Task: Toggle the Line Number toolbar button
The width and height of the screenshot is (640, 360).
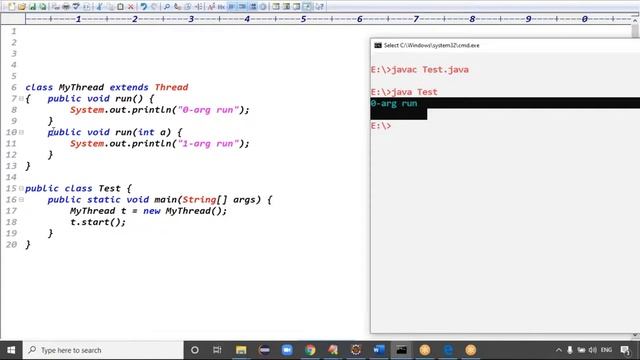Action: (253, 7)
